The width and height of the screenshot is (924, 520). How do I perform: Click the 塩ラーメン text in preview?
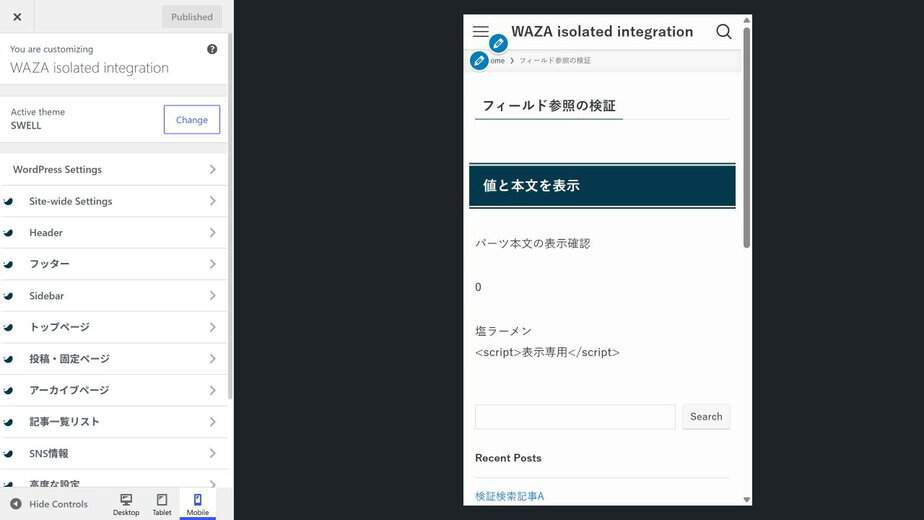pos(503,331)
